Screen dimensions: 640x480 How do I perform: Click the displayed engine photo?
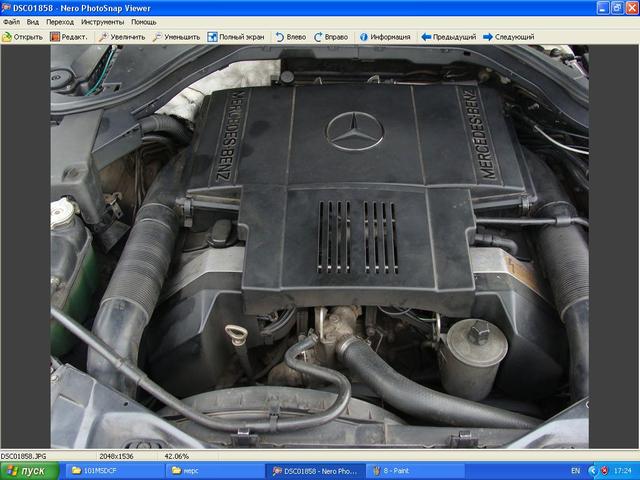pos(320,247)
